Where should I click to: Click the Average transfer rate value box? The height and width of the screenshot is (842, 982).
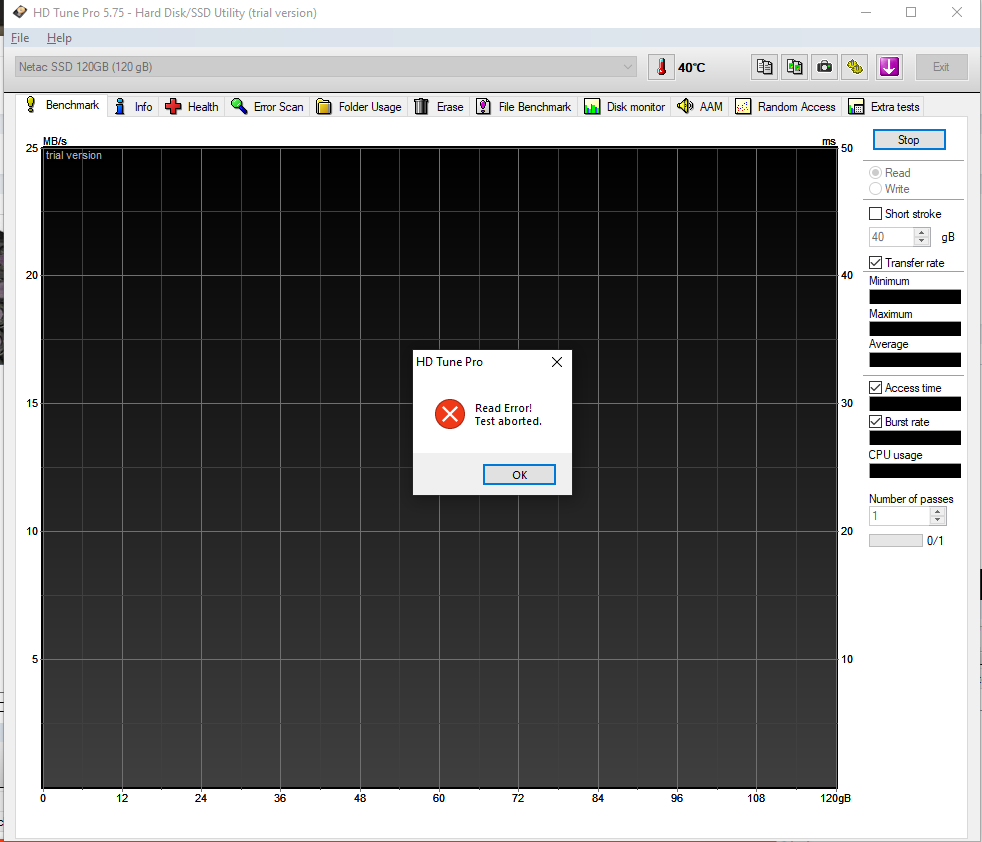914,360
